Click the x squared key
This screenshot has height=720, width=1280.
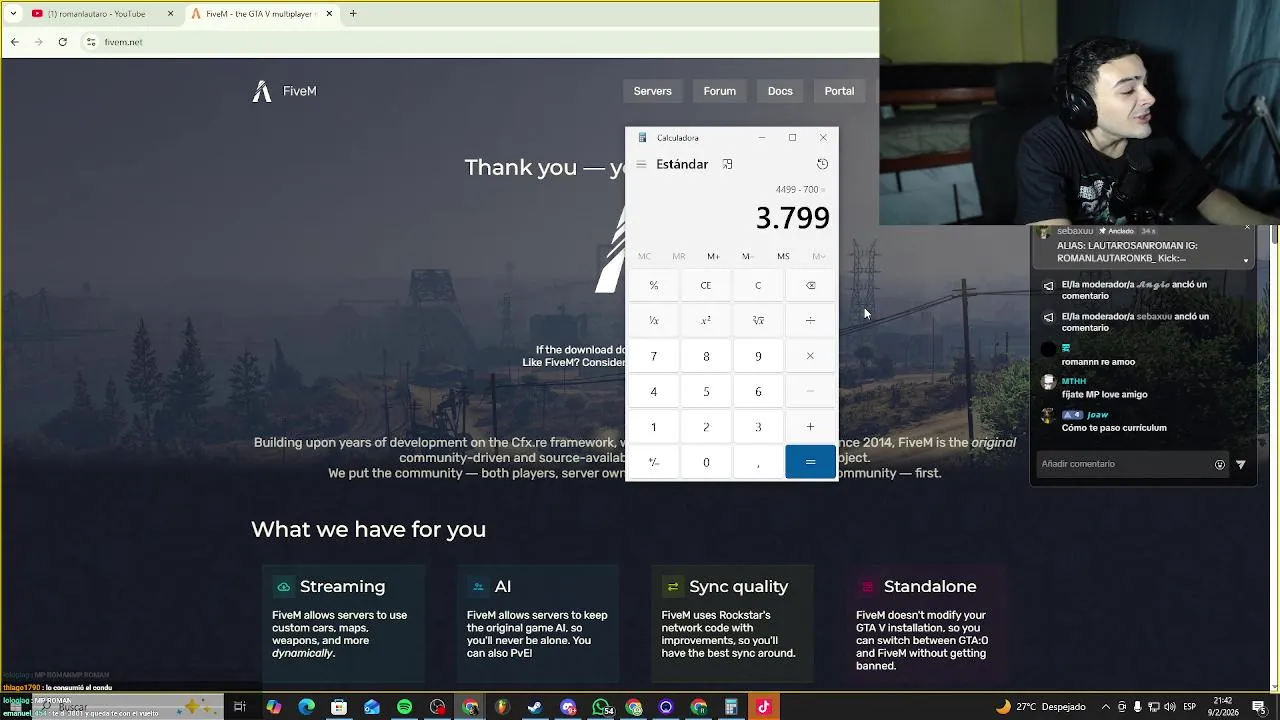pyautogui.click(x=706, y=320)
